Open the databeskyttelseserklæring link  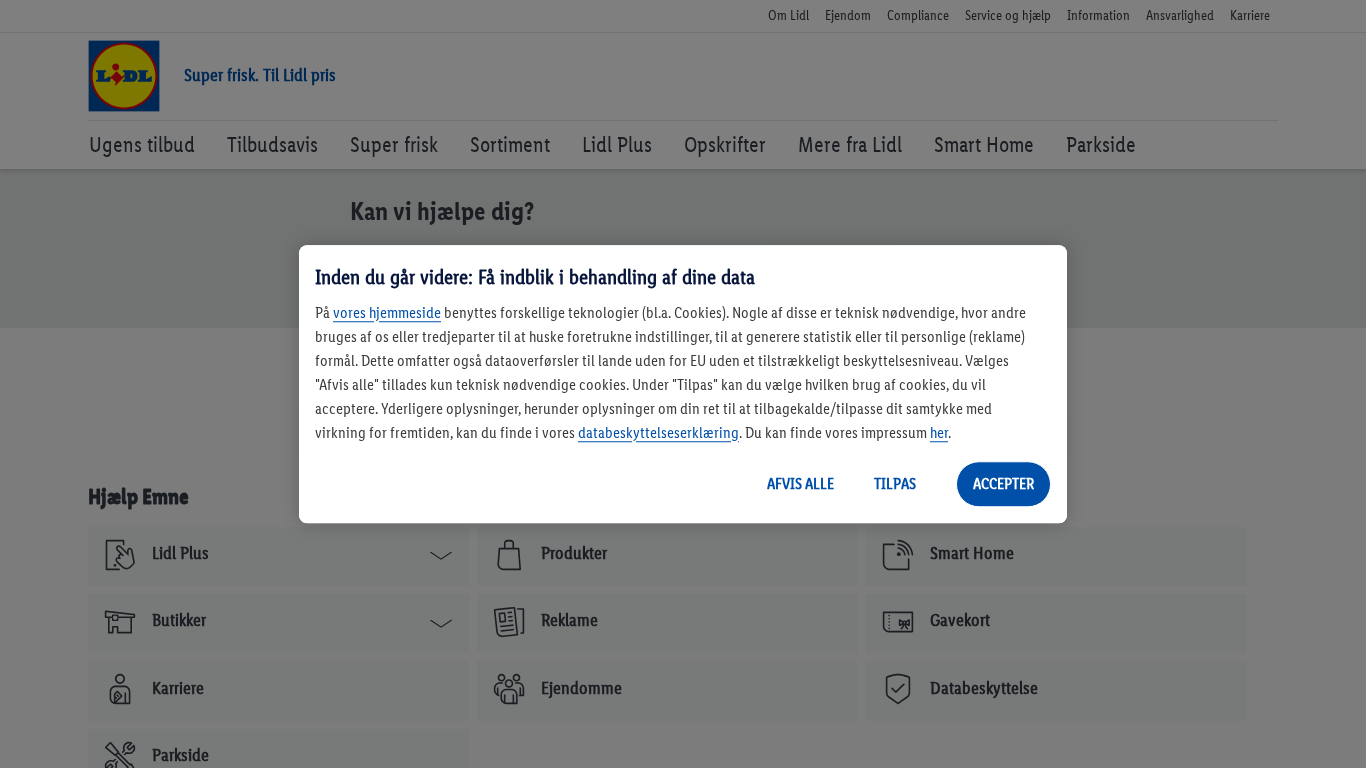click(658, 433)
